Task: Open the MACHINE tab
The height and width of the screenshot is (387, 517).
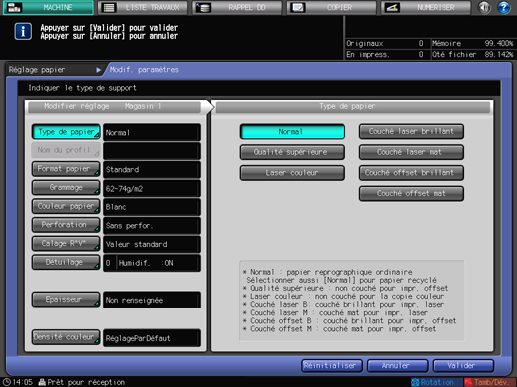Action: coord(48,7)
